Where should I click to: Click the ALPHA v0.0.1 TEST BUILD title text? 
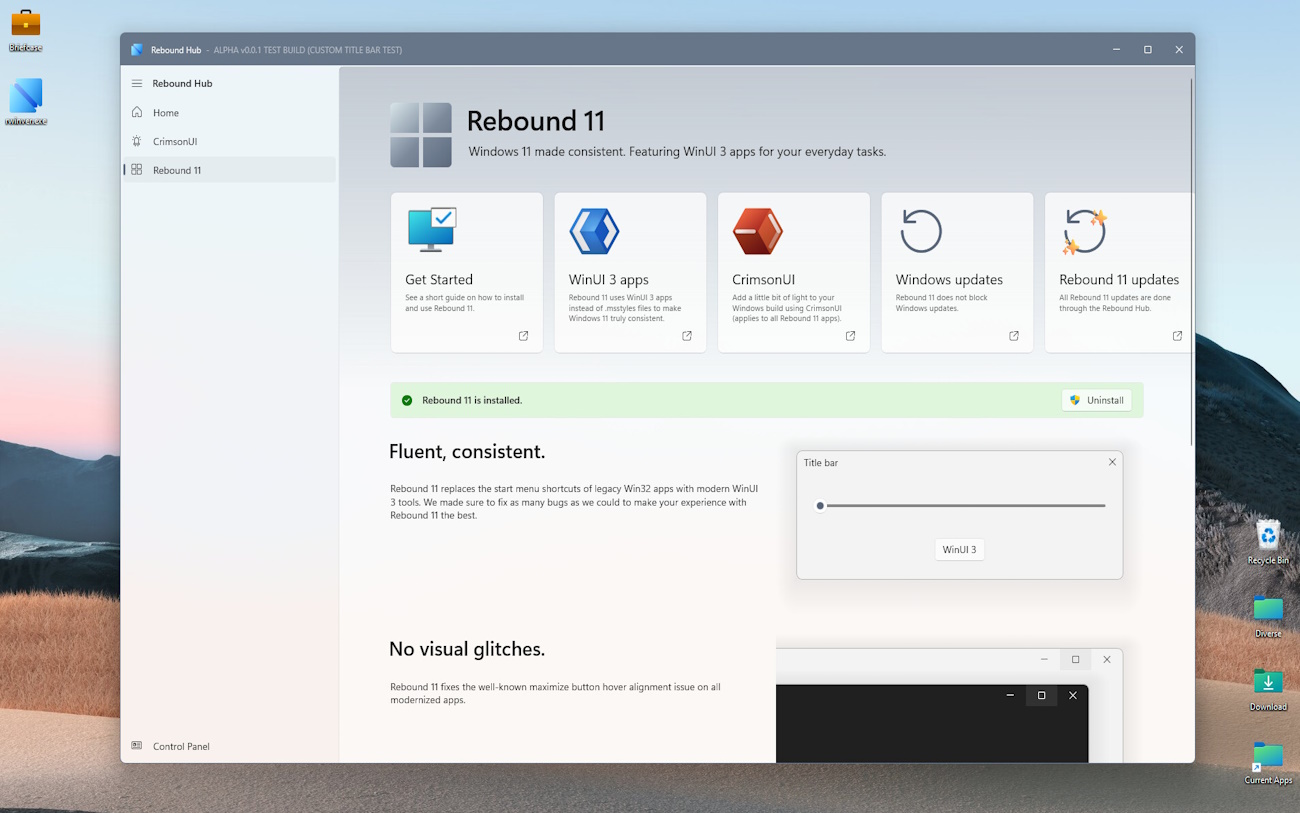(308, 50)
